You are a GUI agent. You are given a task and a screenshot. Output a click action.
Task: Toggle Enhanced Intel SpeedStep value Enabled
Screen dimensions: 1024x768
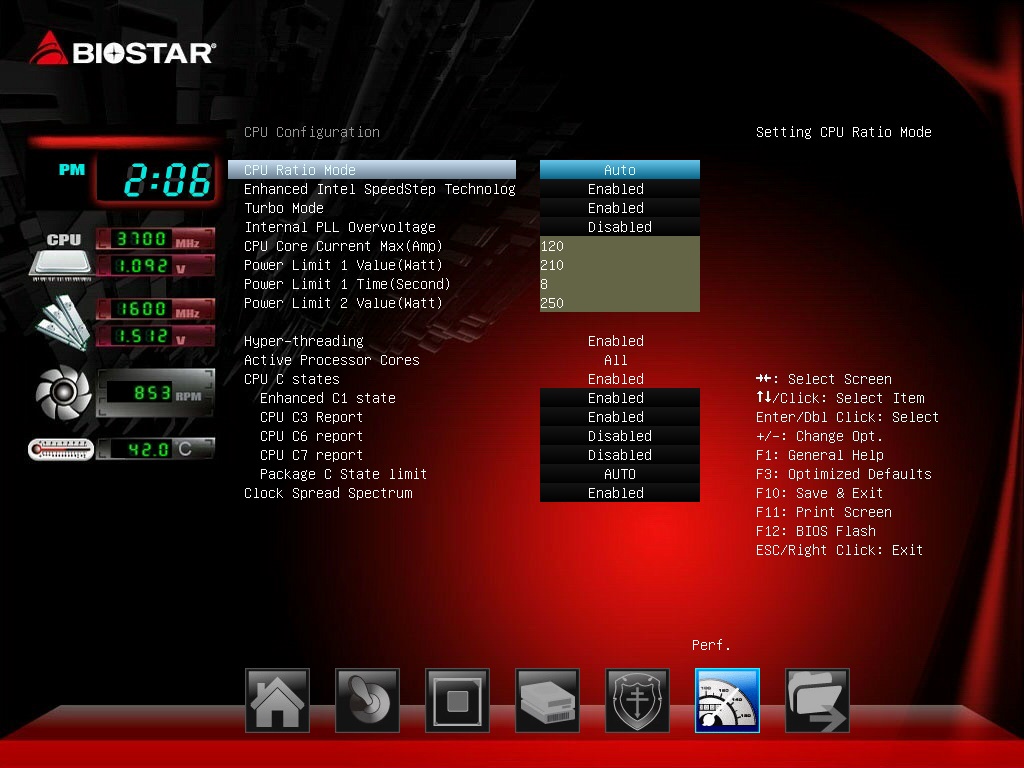[x=620, y=189]
